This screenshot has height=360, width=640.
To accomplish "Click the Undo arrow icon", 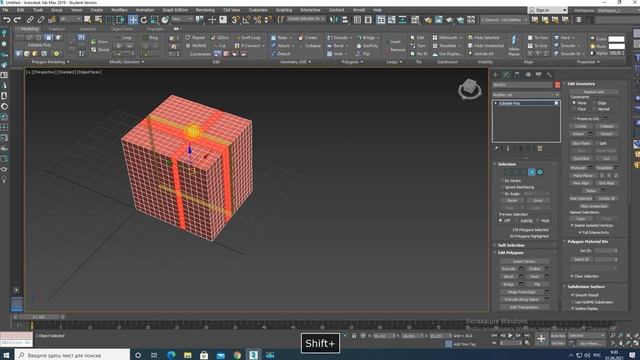I will 7,20.
